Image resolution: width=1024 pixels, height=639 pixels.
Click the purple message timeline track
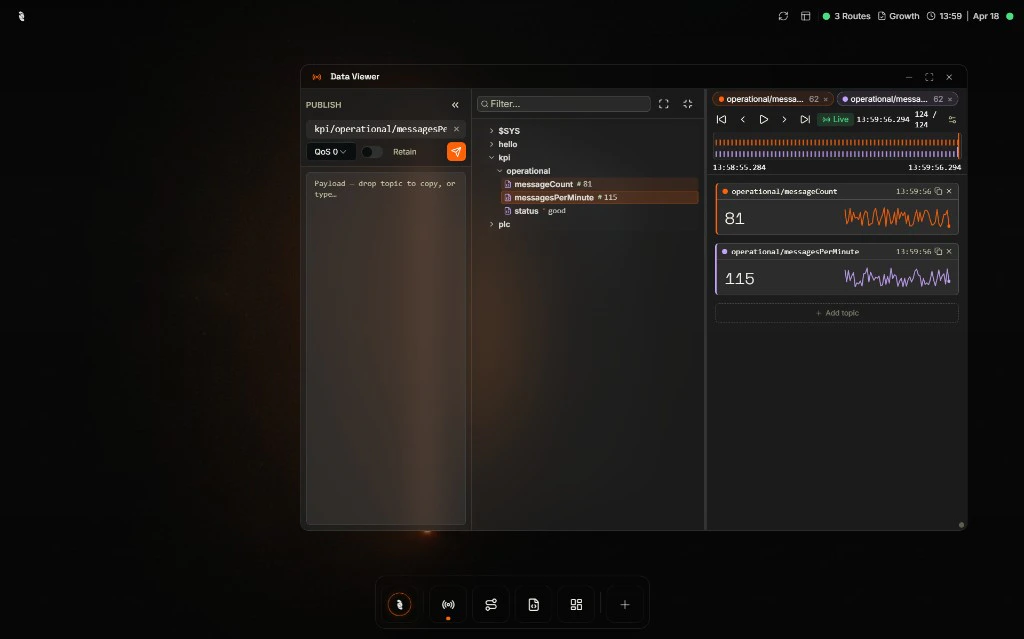(x=836, y=154)
